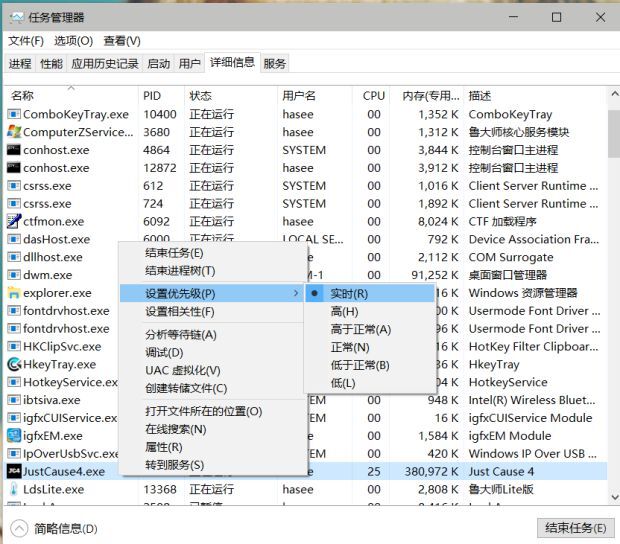Click icon of csrss.exe PID 612
The image size is (620, 544).
pos(14,185)
